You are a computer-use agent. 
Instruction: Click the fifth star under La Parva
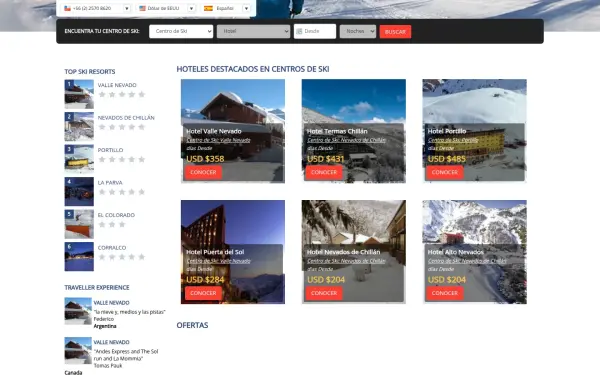click(x=142, y=192)
